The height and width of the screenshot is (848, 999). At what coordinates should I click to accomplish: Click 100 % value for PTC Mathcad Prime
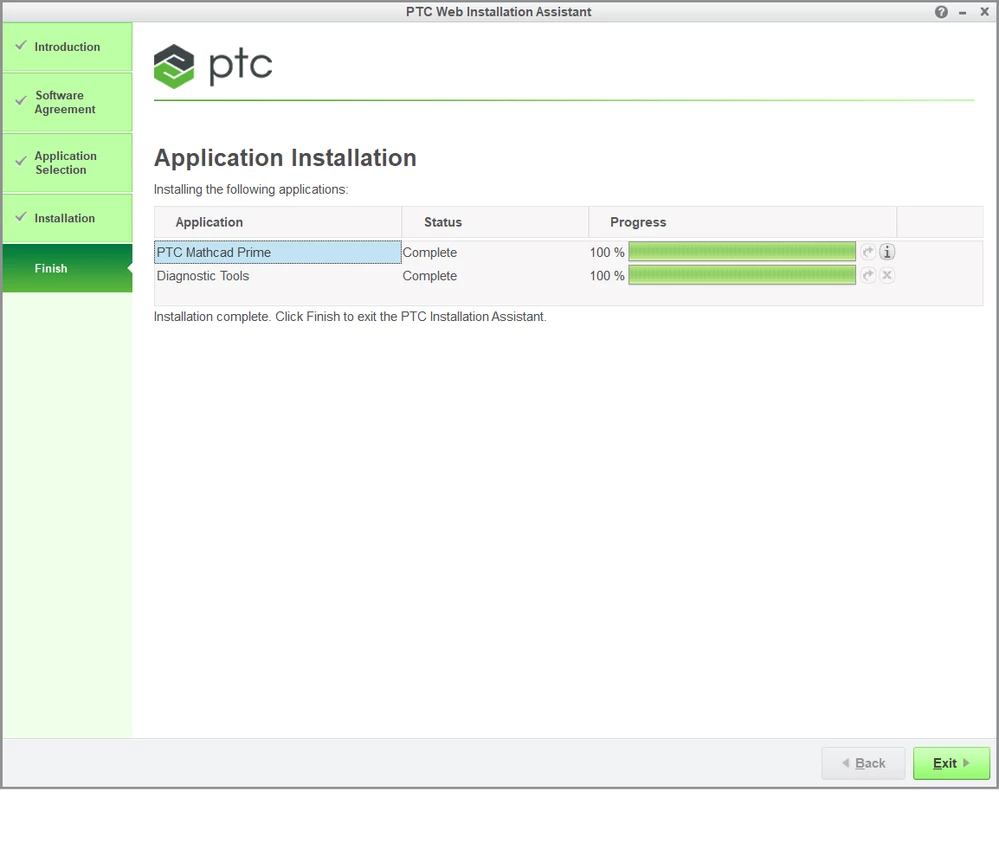pyautogui.click(x=607, y=253)
